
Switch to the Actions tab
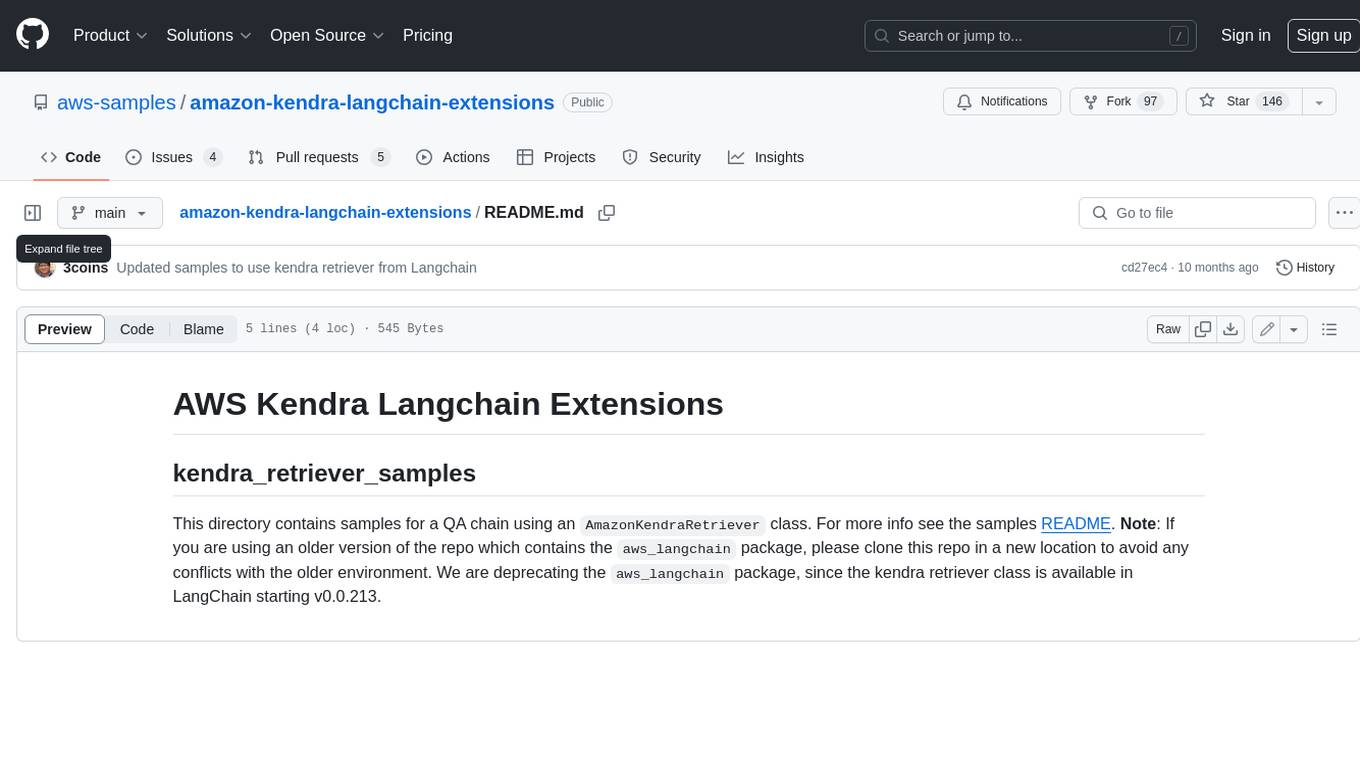452,157
